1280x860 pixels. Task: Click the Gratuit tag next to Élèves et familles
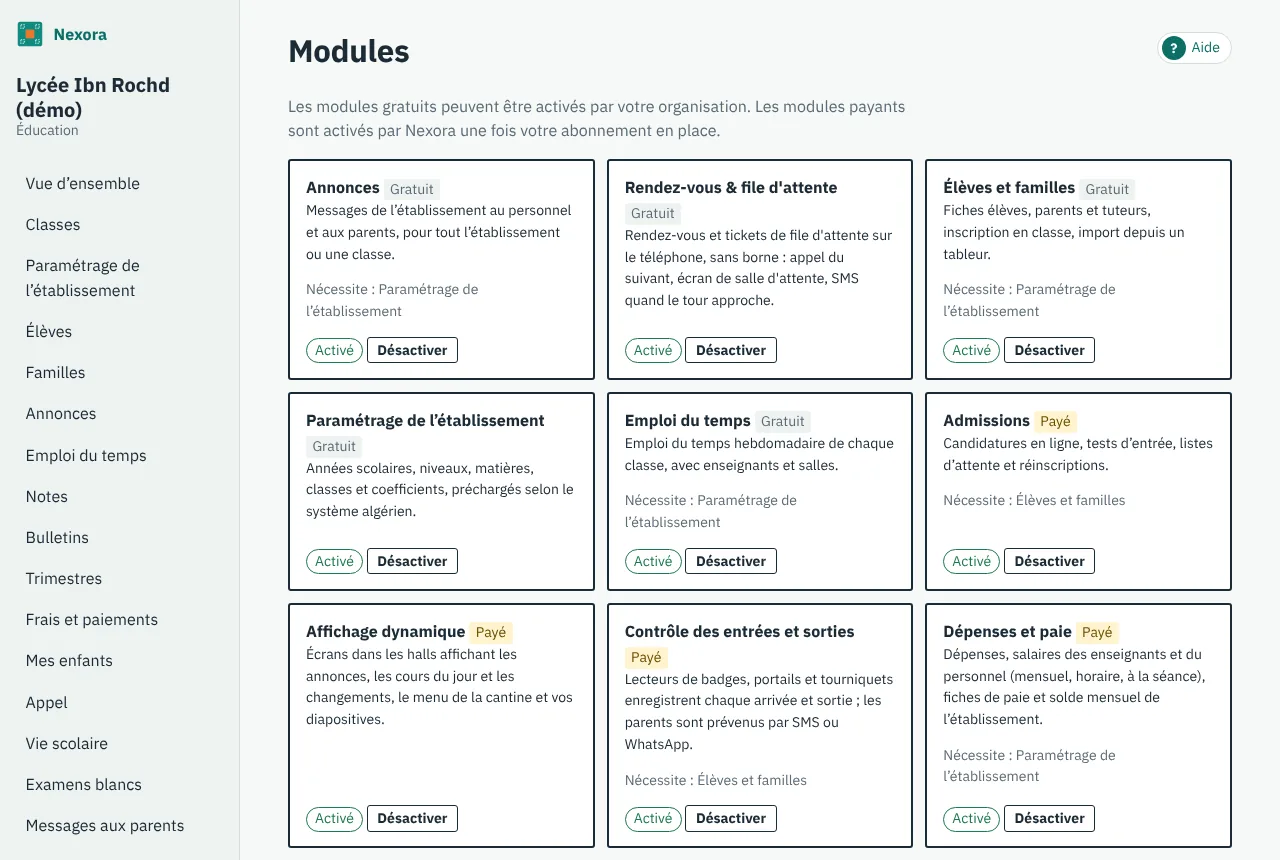click(1107, 189)
